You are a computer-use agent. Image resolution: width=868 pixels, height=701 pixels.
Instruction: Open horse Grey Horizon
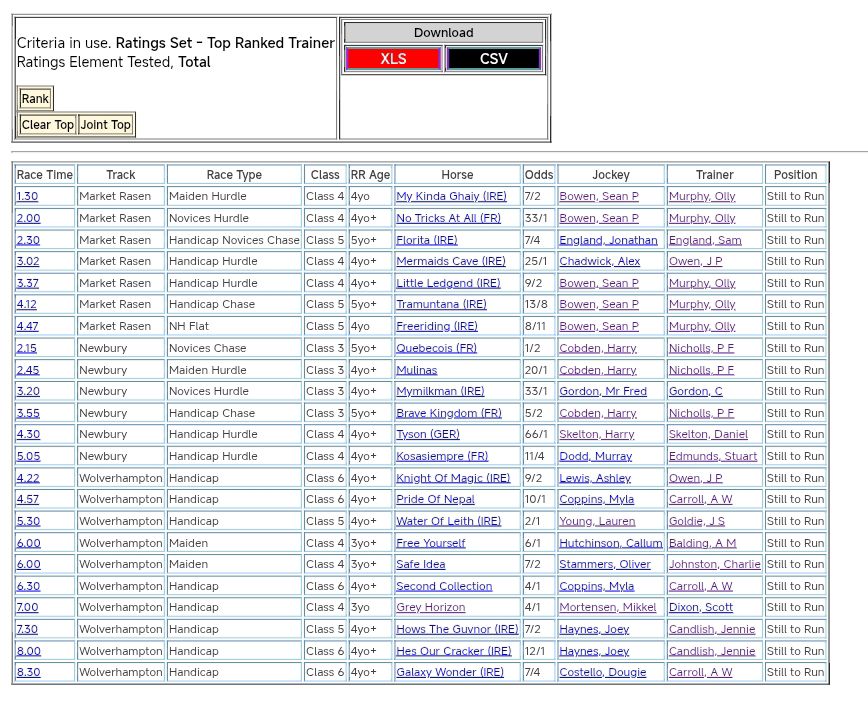point(430,607)
